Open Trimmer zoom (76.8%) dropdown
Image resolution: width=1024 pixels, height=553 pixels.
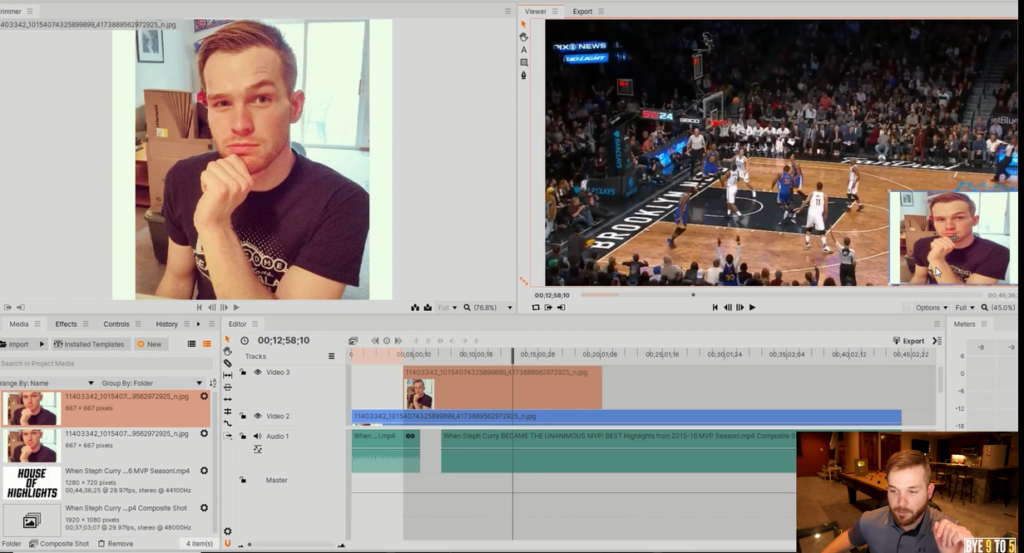[x=488, y=308]
